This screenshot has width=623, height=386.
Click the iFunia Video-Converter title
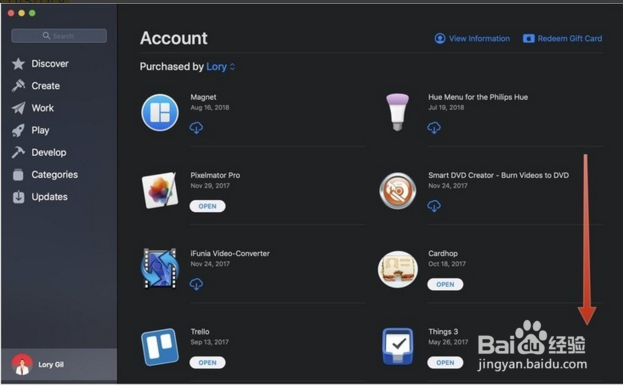(230, 253)
